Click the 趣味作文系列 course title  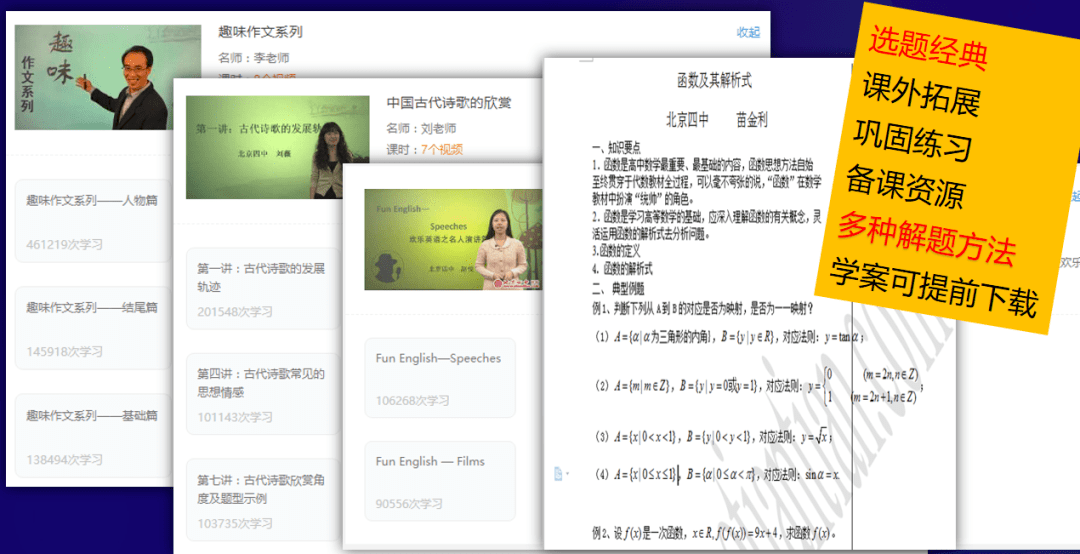pos(260,32)
